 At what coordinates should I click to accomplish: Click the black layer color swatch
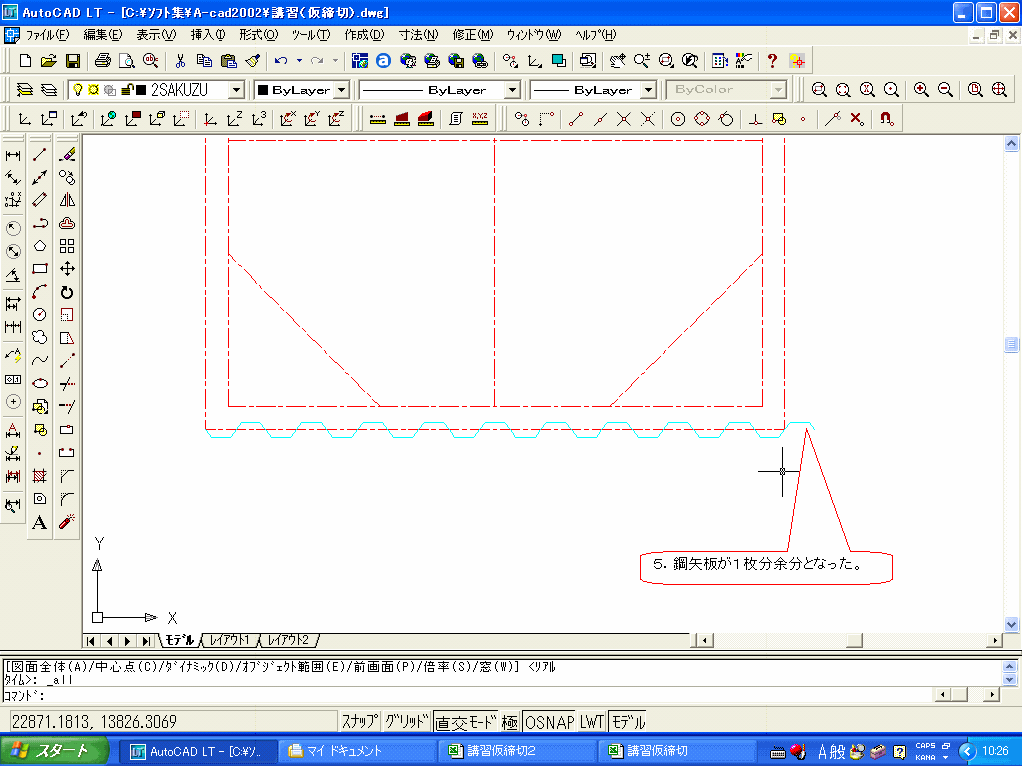point(141,89)
